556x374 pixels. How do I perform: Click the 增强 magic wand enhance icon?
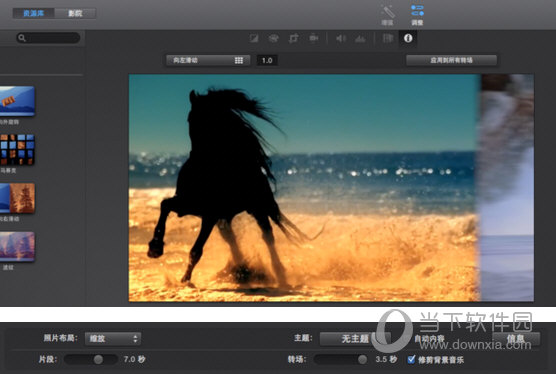(x=387, y=13)
